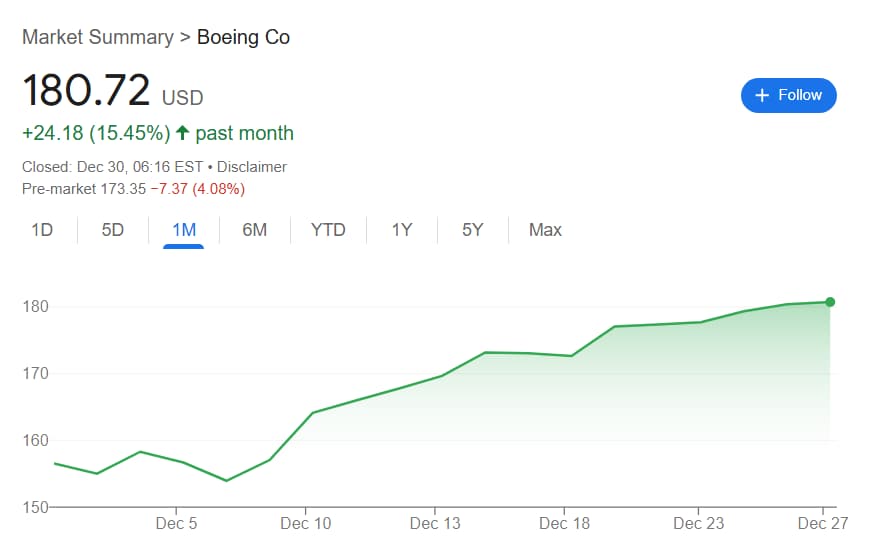
Task: Click the Dec 27 axis label
Action: (823, 524)
